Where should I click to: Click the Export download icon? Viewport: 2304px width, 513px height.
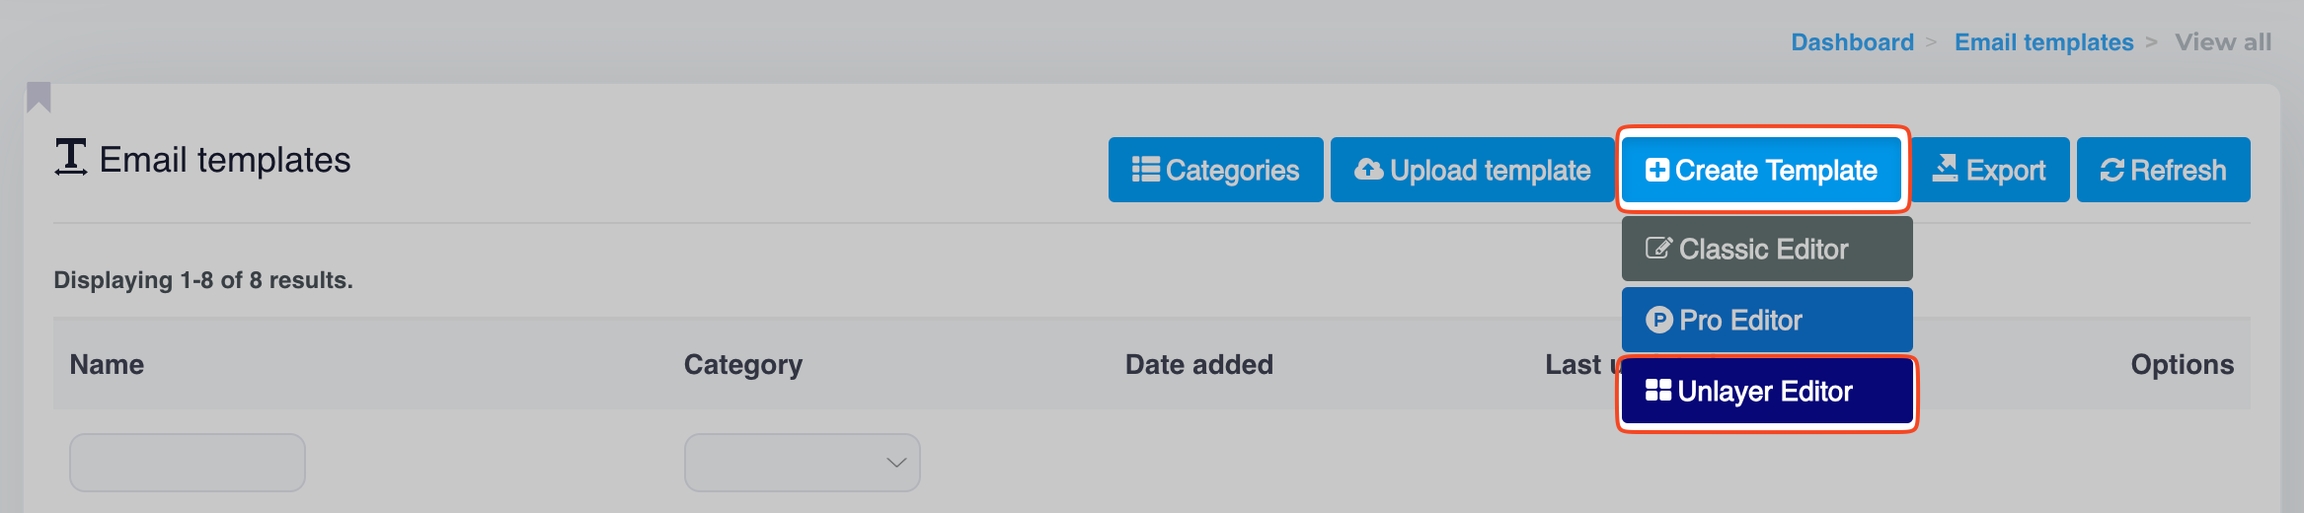point(1945,169)
